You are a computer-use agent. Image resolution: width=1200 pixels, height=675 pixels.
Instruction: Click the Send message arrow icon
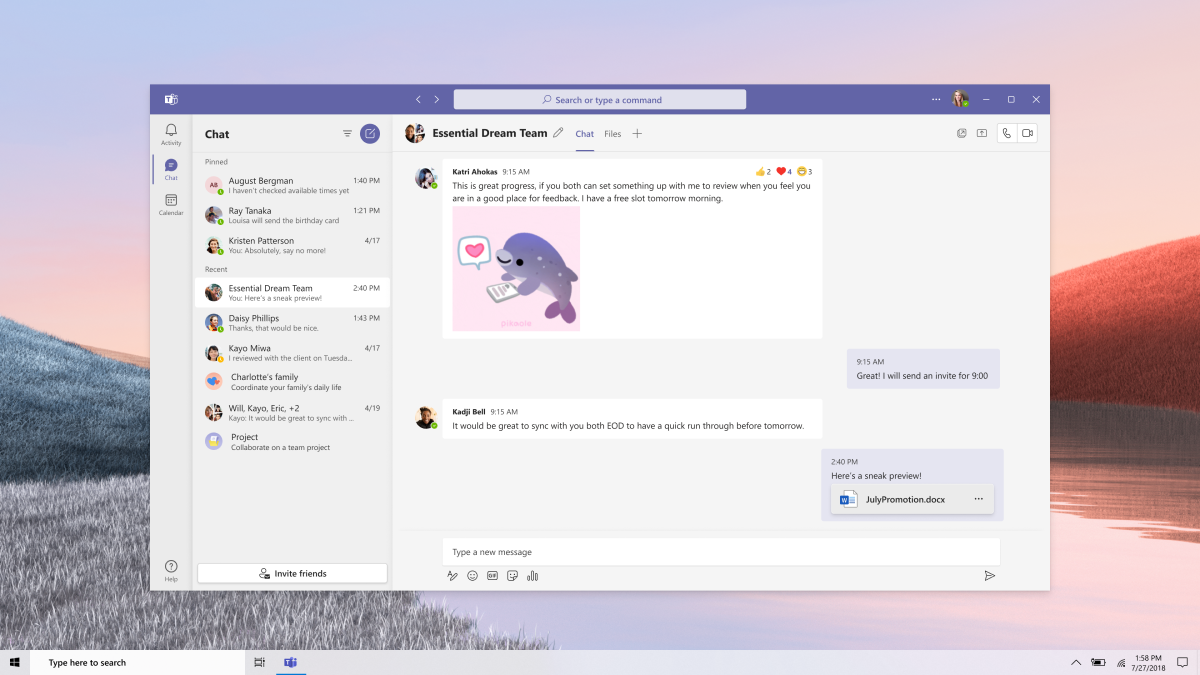point(990,576)
